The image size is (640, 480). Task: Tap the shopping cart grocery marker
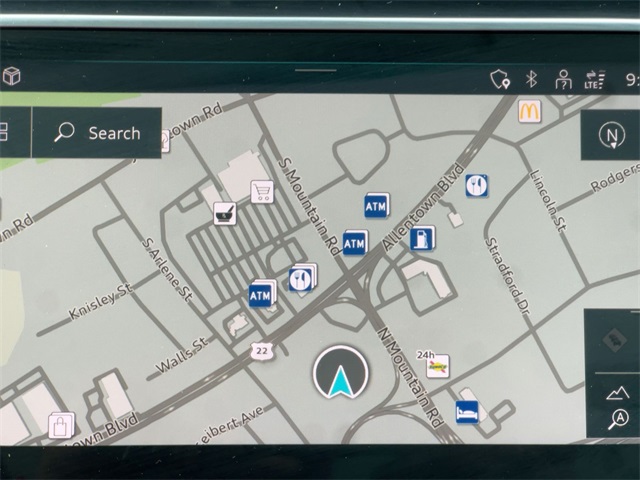(263, 191)
